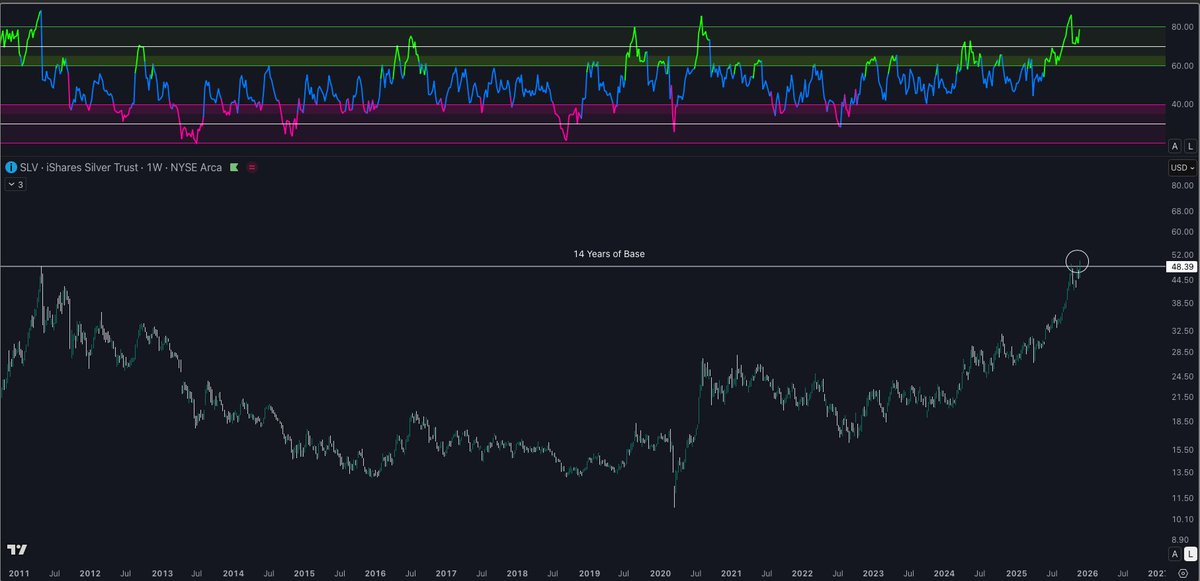Click the 68.00 price axis value
The image size is (1200, 581).
[1181, 212]
